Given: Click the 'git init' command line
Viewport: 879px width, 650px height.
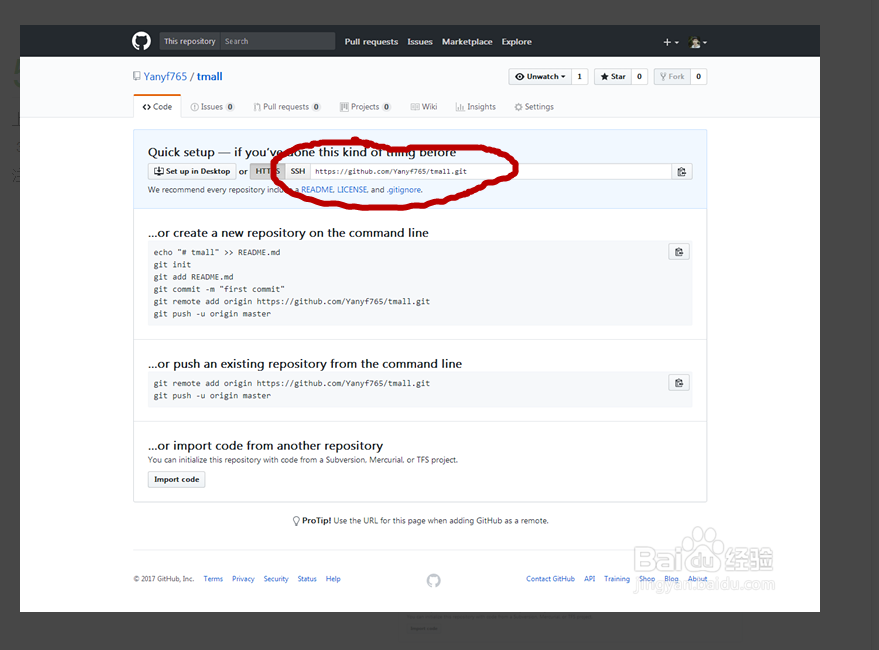Looking at the screenshot, I should 173,265.
